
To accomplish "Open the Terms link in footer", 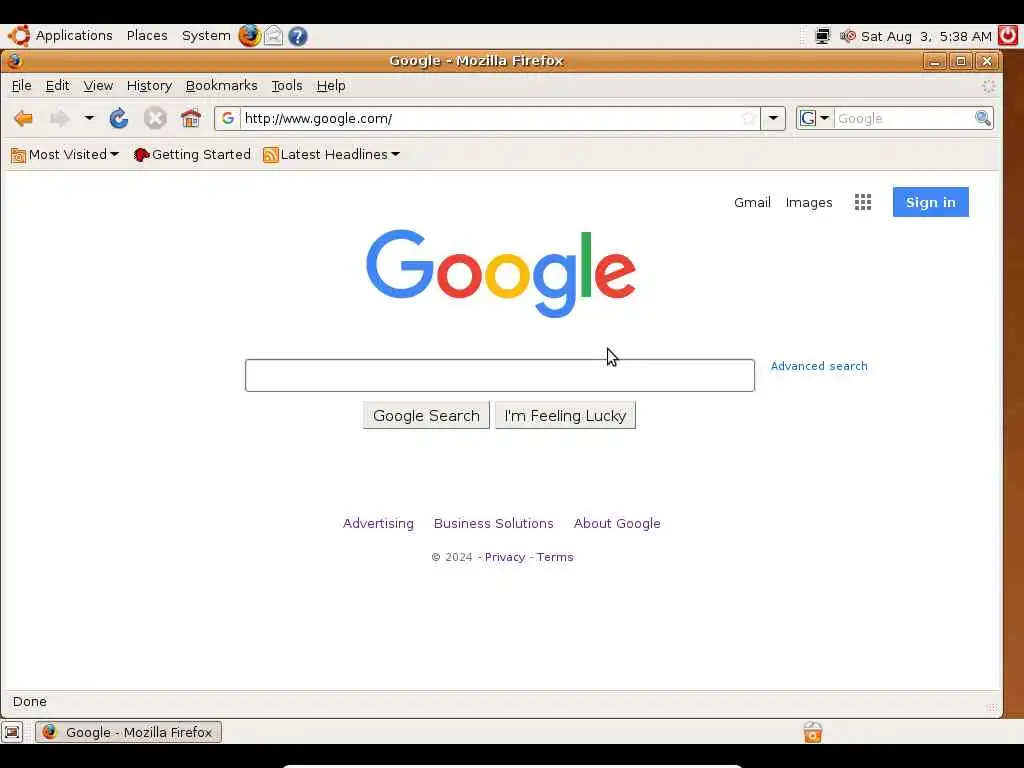I will [555, 557].
